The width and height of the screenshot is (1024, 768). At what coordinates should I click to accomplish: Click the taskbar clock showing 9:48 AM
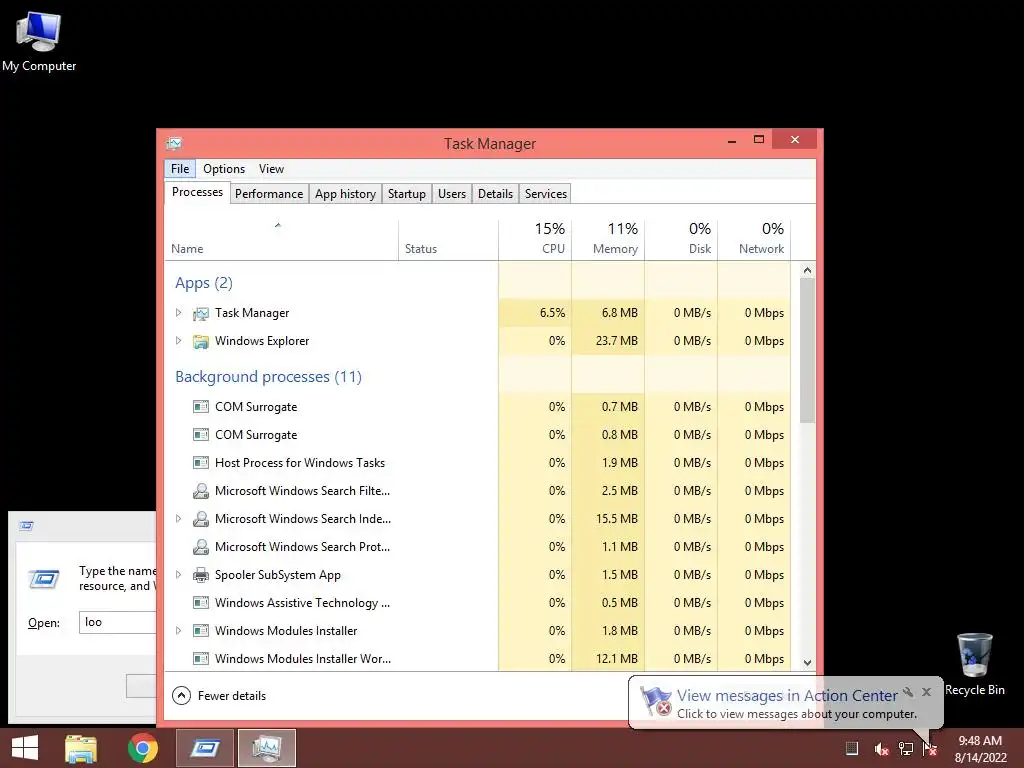(x=980, y=748)
